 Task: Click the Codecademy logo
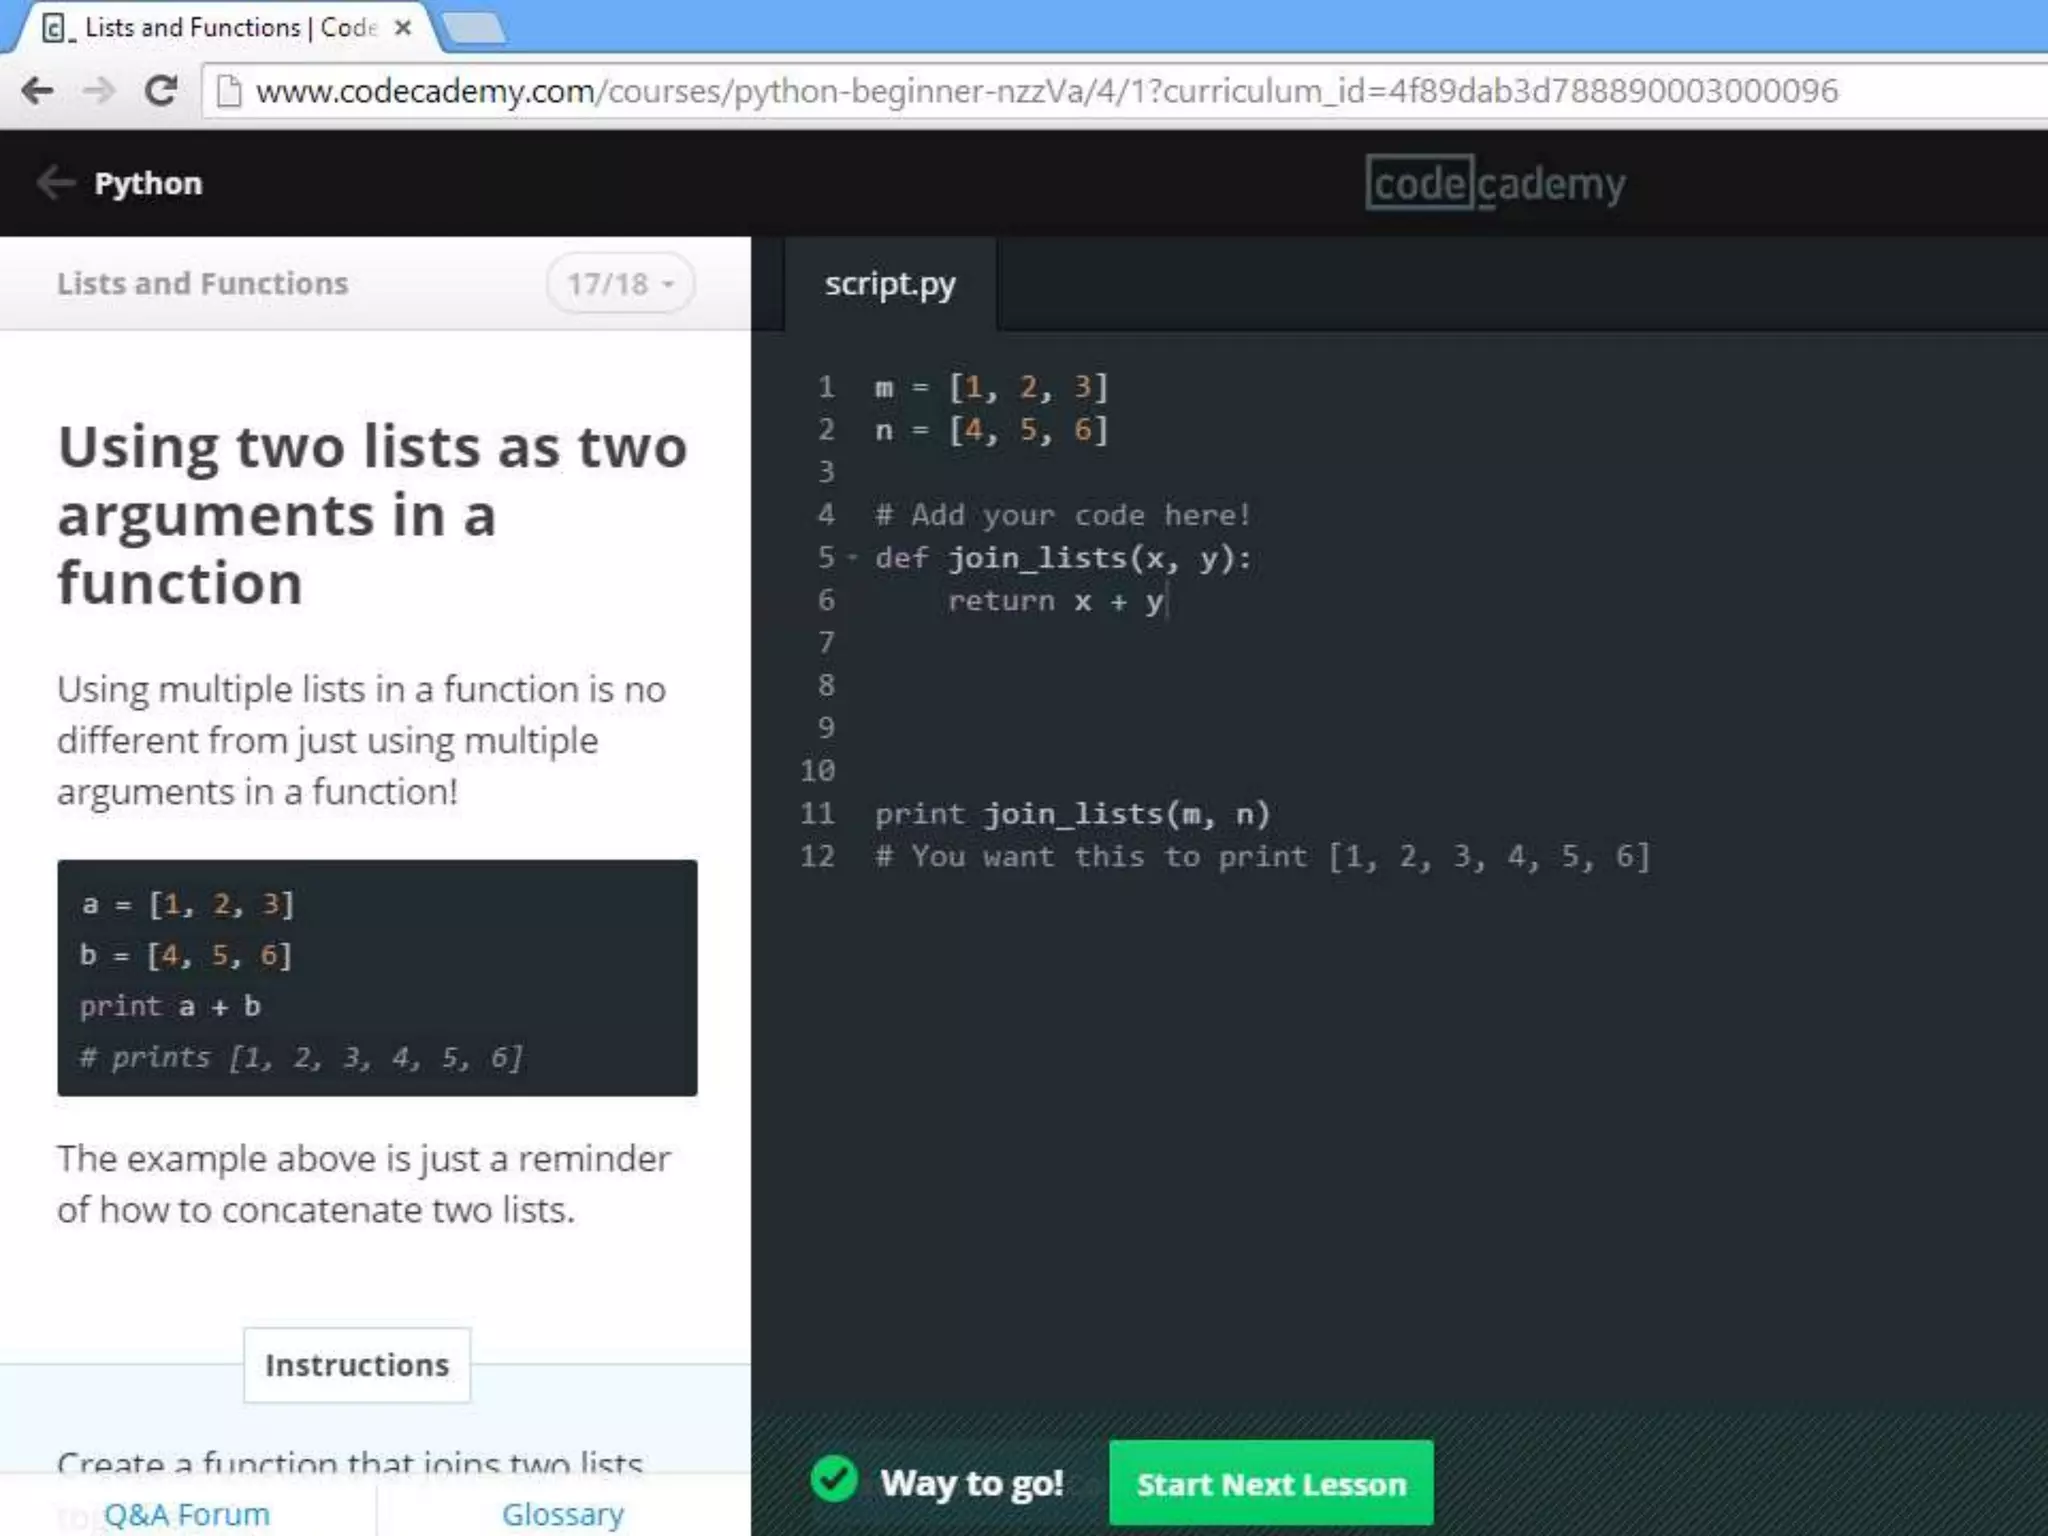pos(1495,183)
